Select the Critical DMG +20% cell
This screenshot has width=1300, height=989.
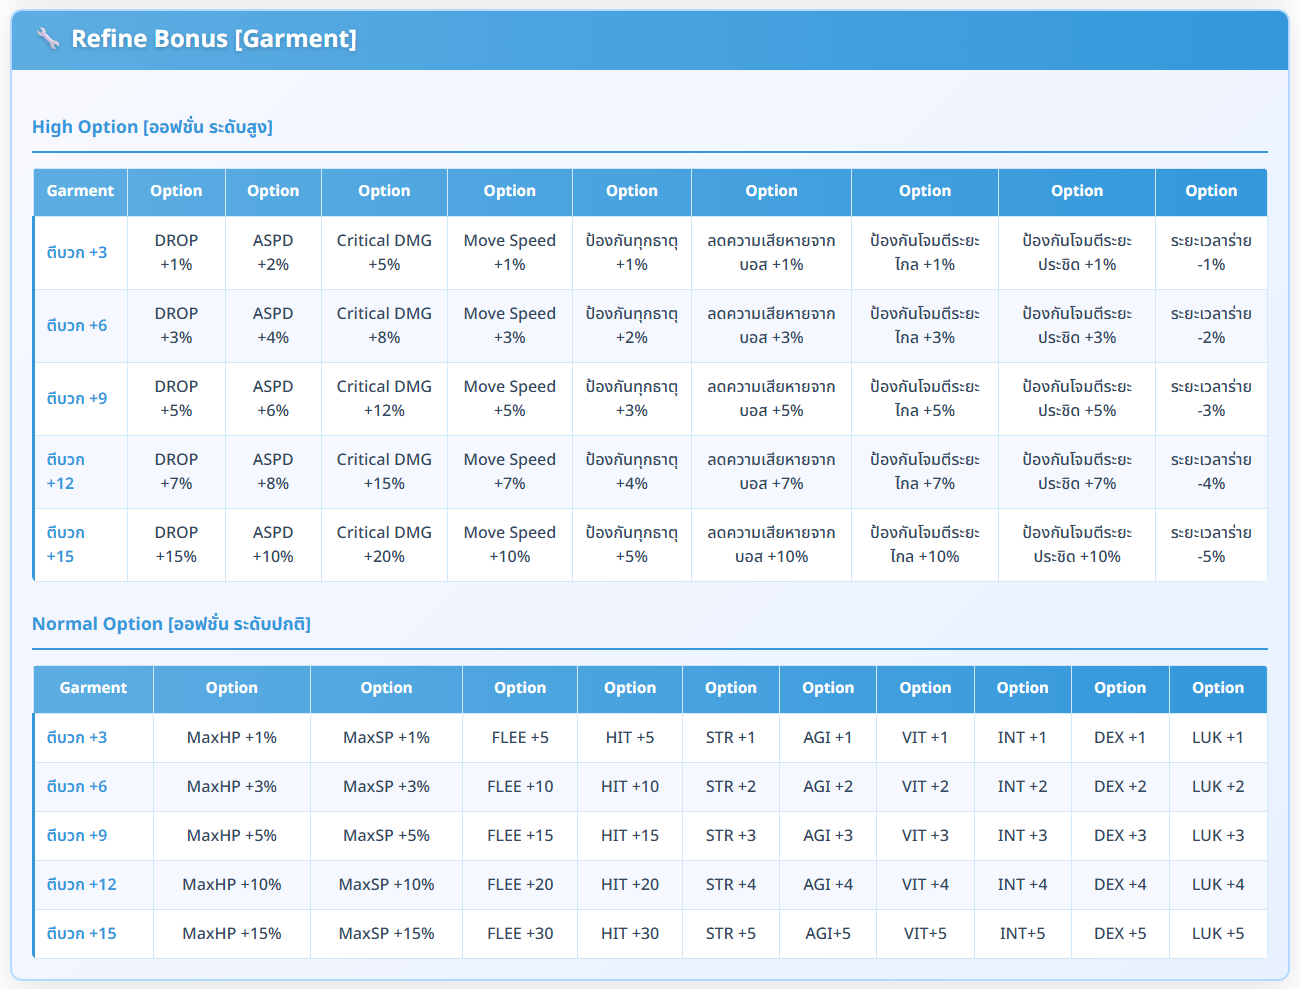pyautogui.click(x=384, y=544)
